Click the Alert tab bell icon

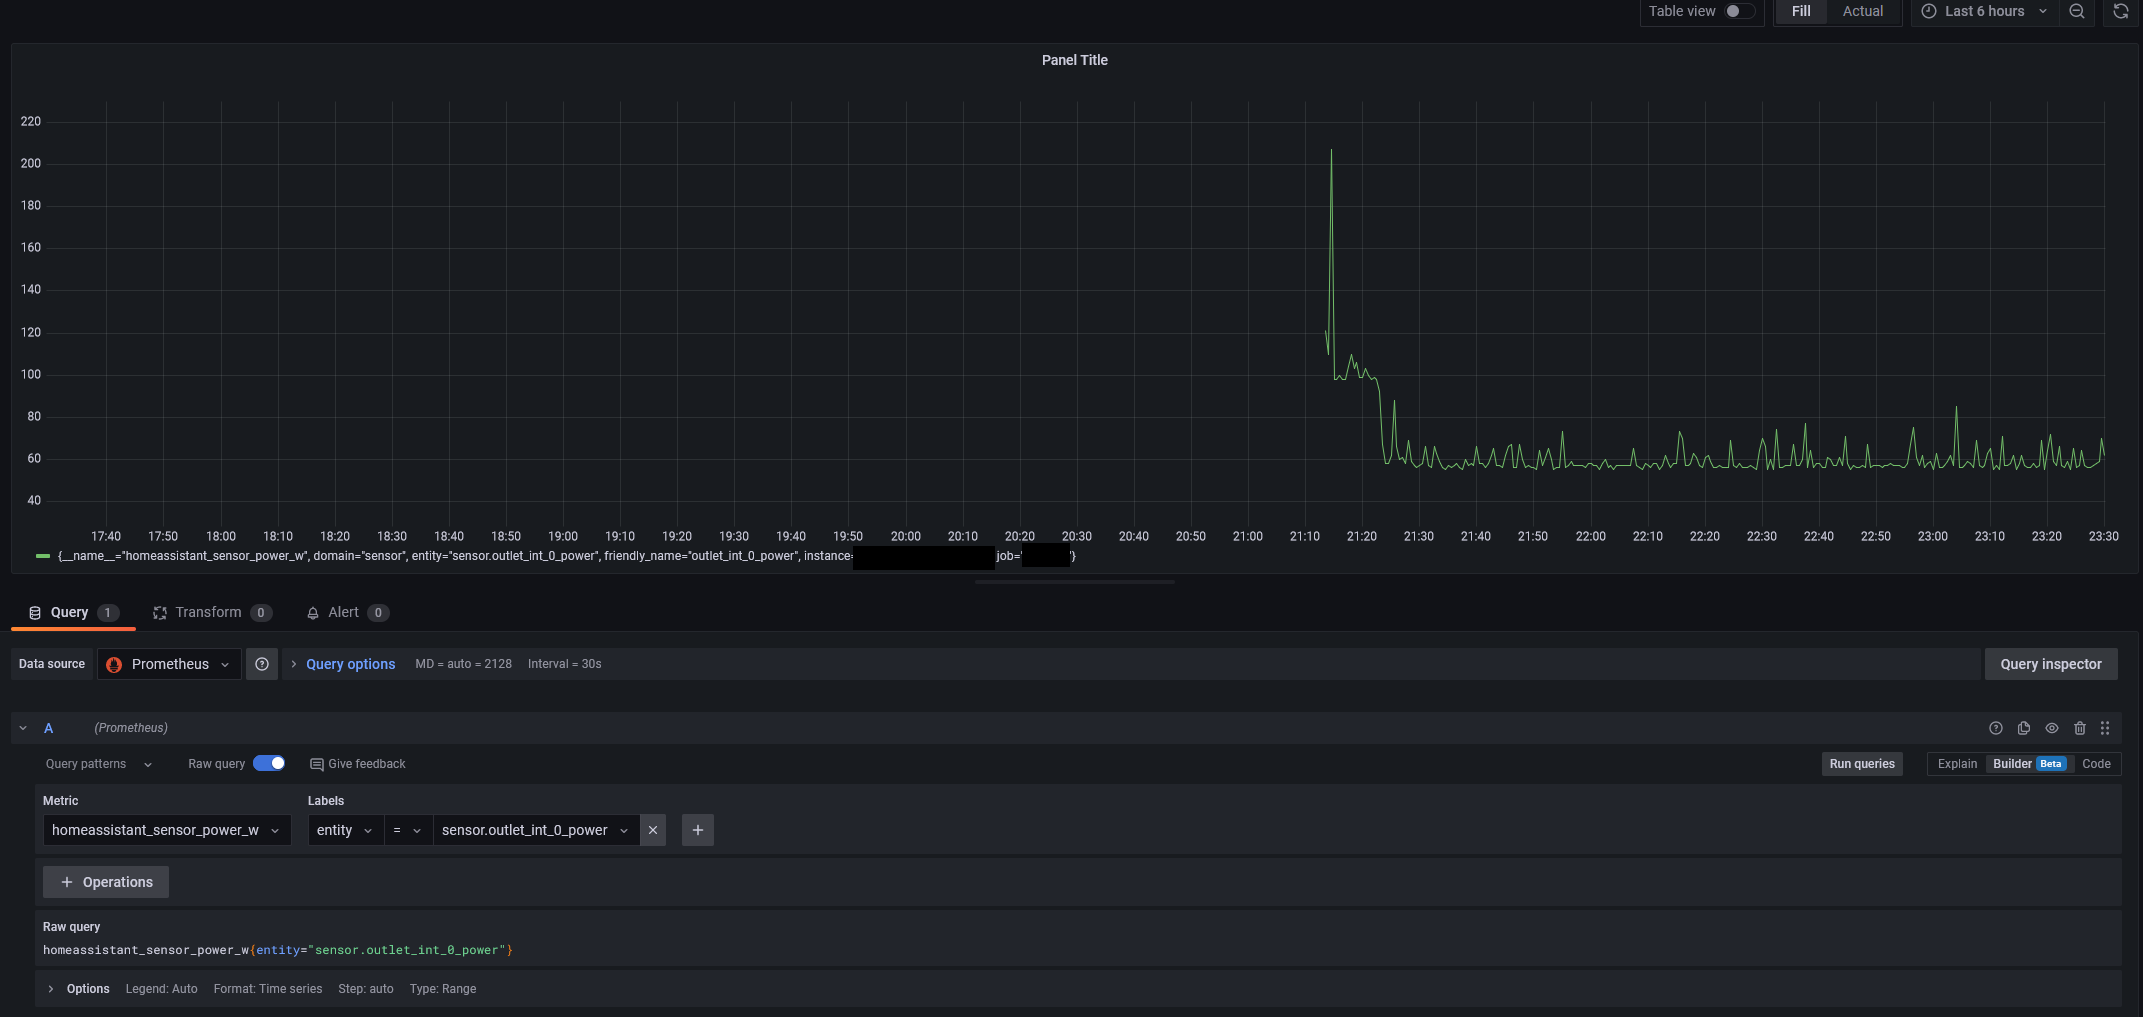[313, 613]
